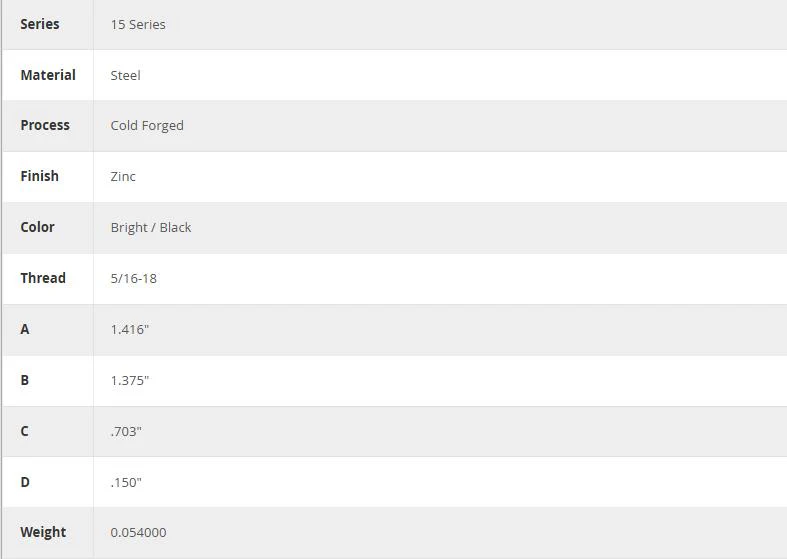787x559 pixels.
Task: Click the Weight label
Action: tap(43, 532)
